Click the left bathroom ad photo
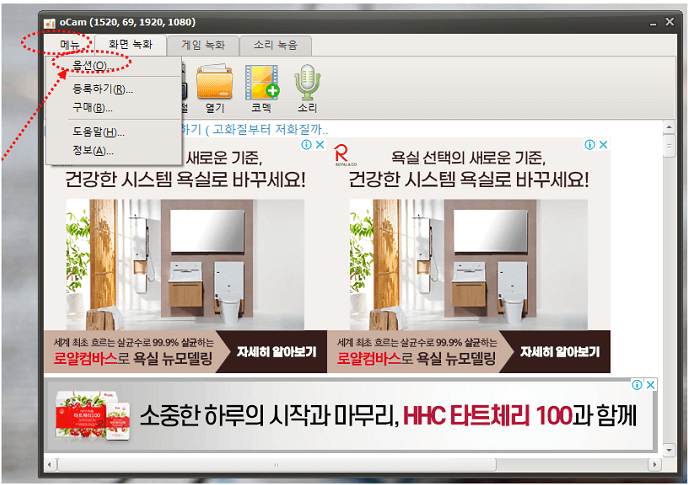 185,264
